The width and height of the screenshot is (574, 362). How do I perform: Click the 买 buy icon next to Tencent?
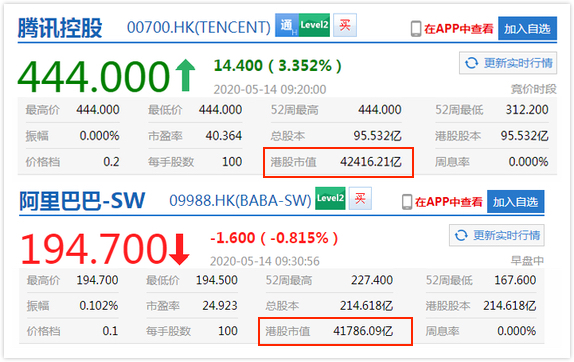(345, 25)
